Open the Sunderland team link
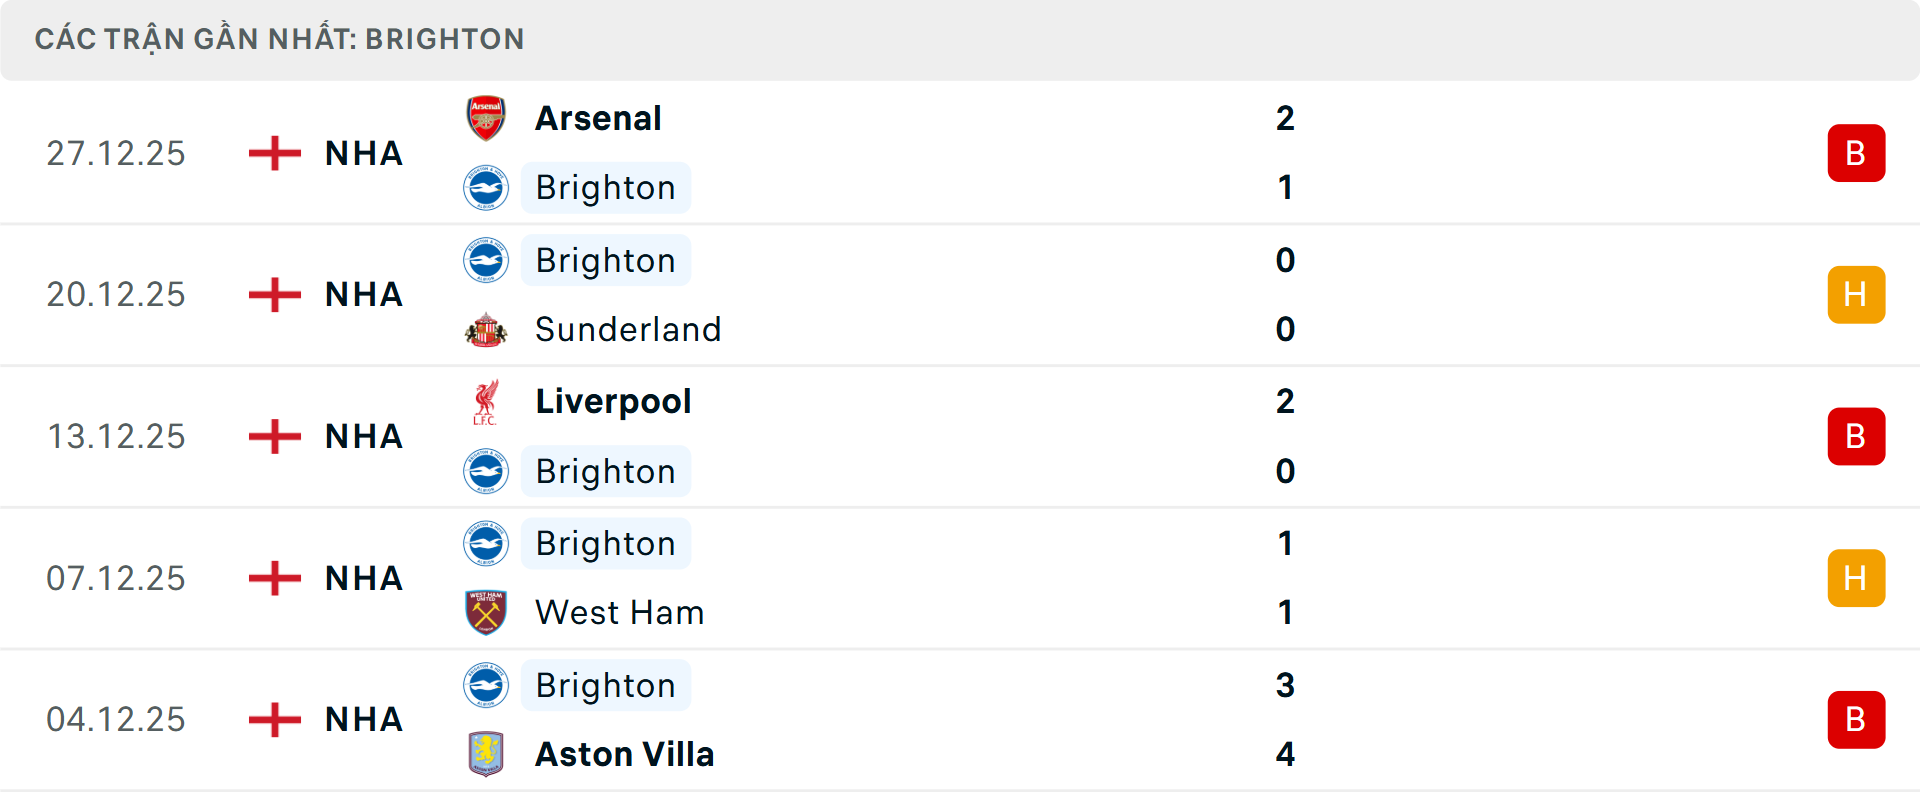Image resolution: width=1920 pixels, height=792 pixels. coord(628,330)
